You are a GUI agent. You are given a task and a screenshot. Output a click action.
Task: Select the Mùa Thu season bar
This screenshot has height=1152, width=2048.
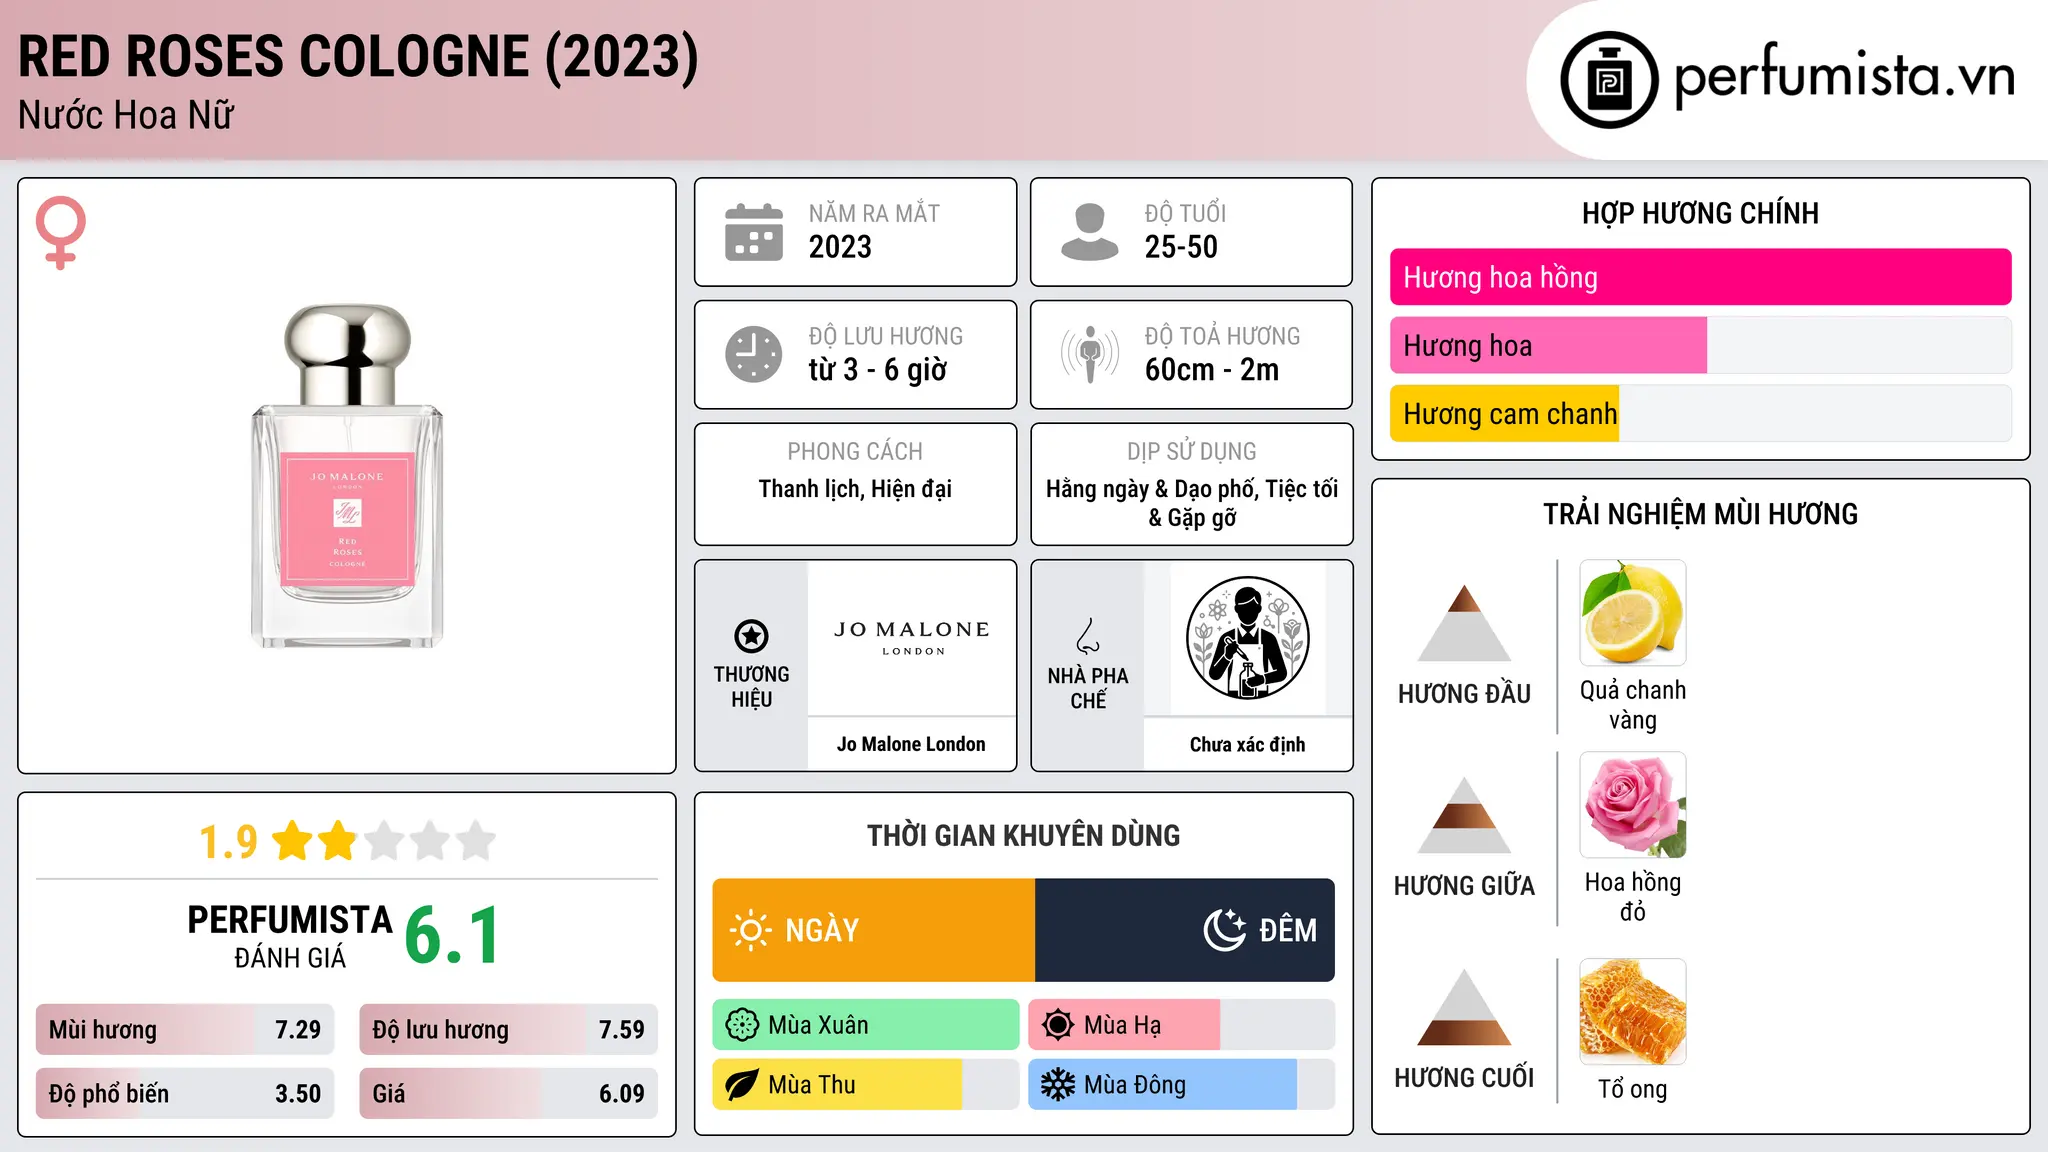pyautogui.click(x=866, y=1085)
